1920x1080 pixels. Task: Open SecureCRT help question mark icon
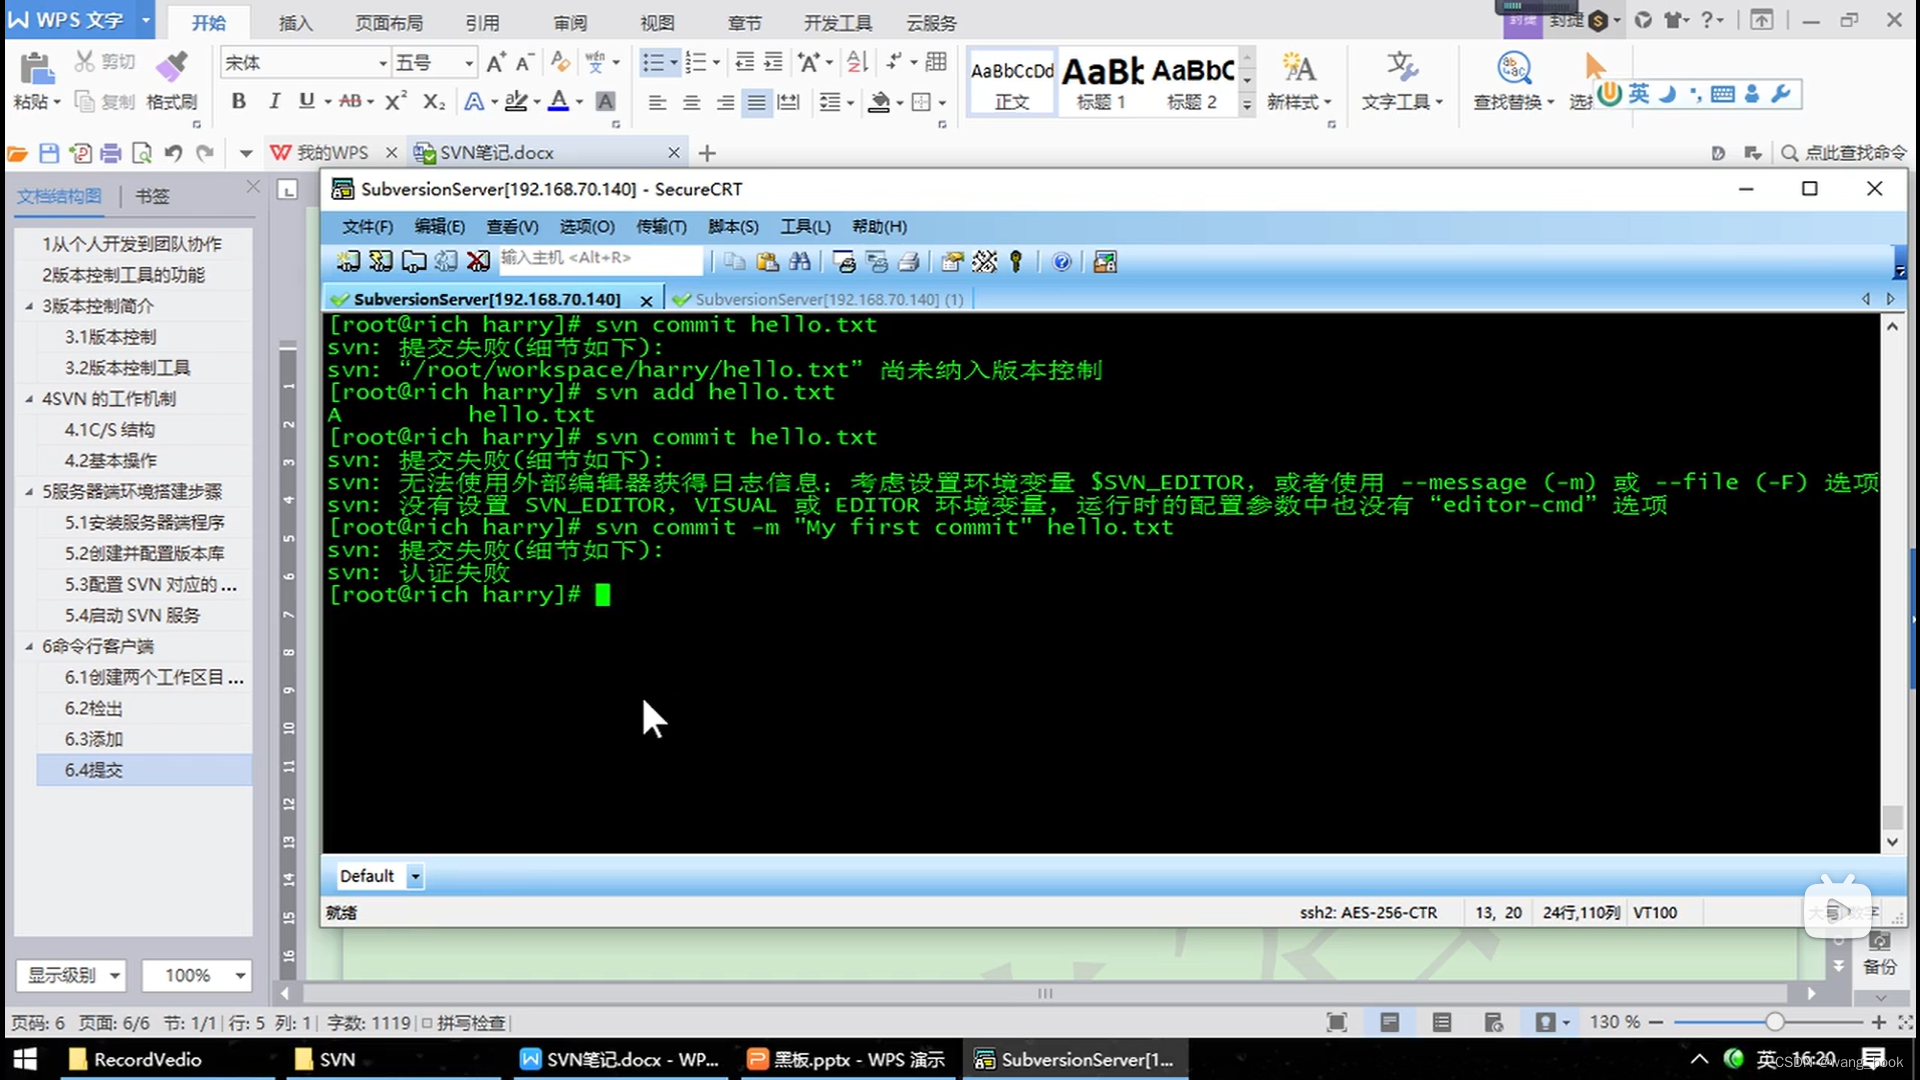pyautogui.click(x=1062, y=262)
